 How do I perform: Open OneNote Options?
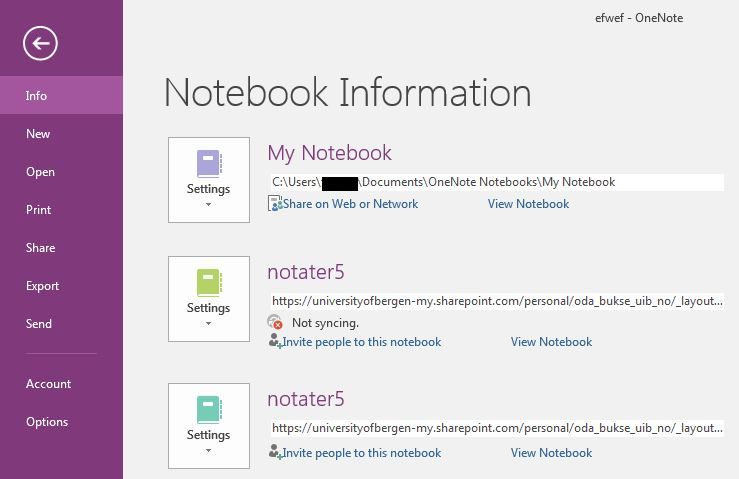tap(47, 422)
